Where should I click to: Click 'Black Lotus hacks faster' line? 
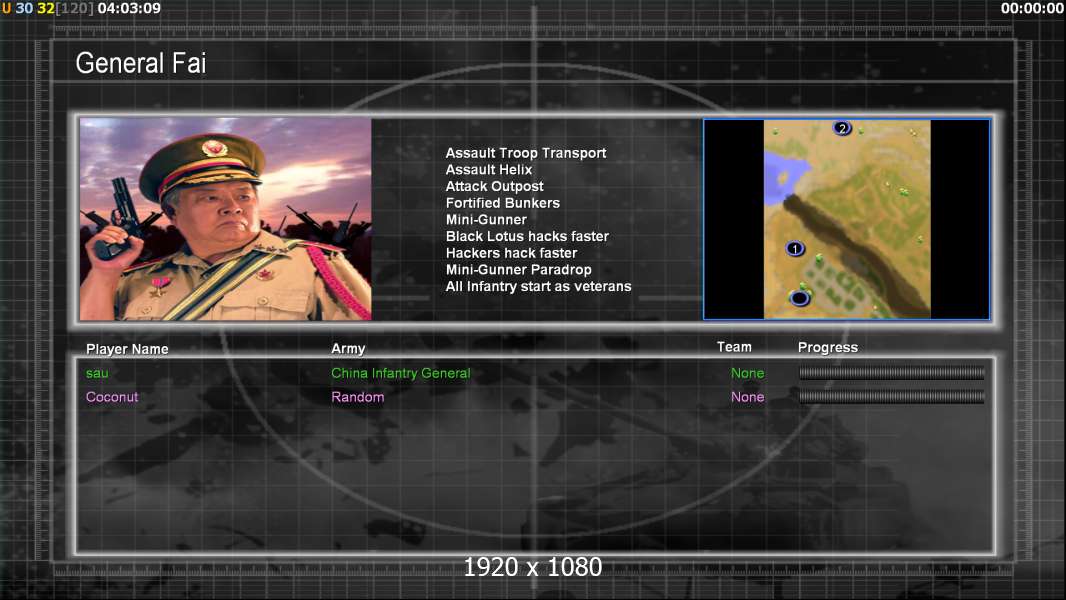pyautogui.click(x=527, y=236)
